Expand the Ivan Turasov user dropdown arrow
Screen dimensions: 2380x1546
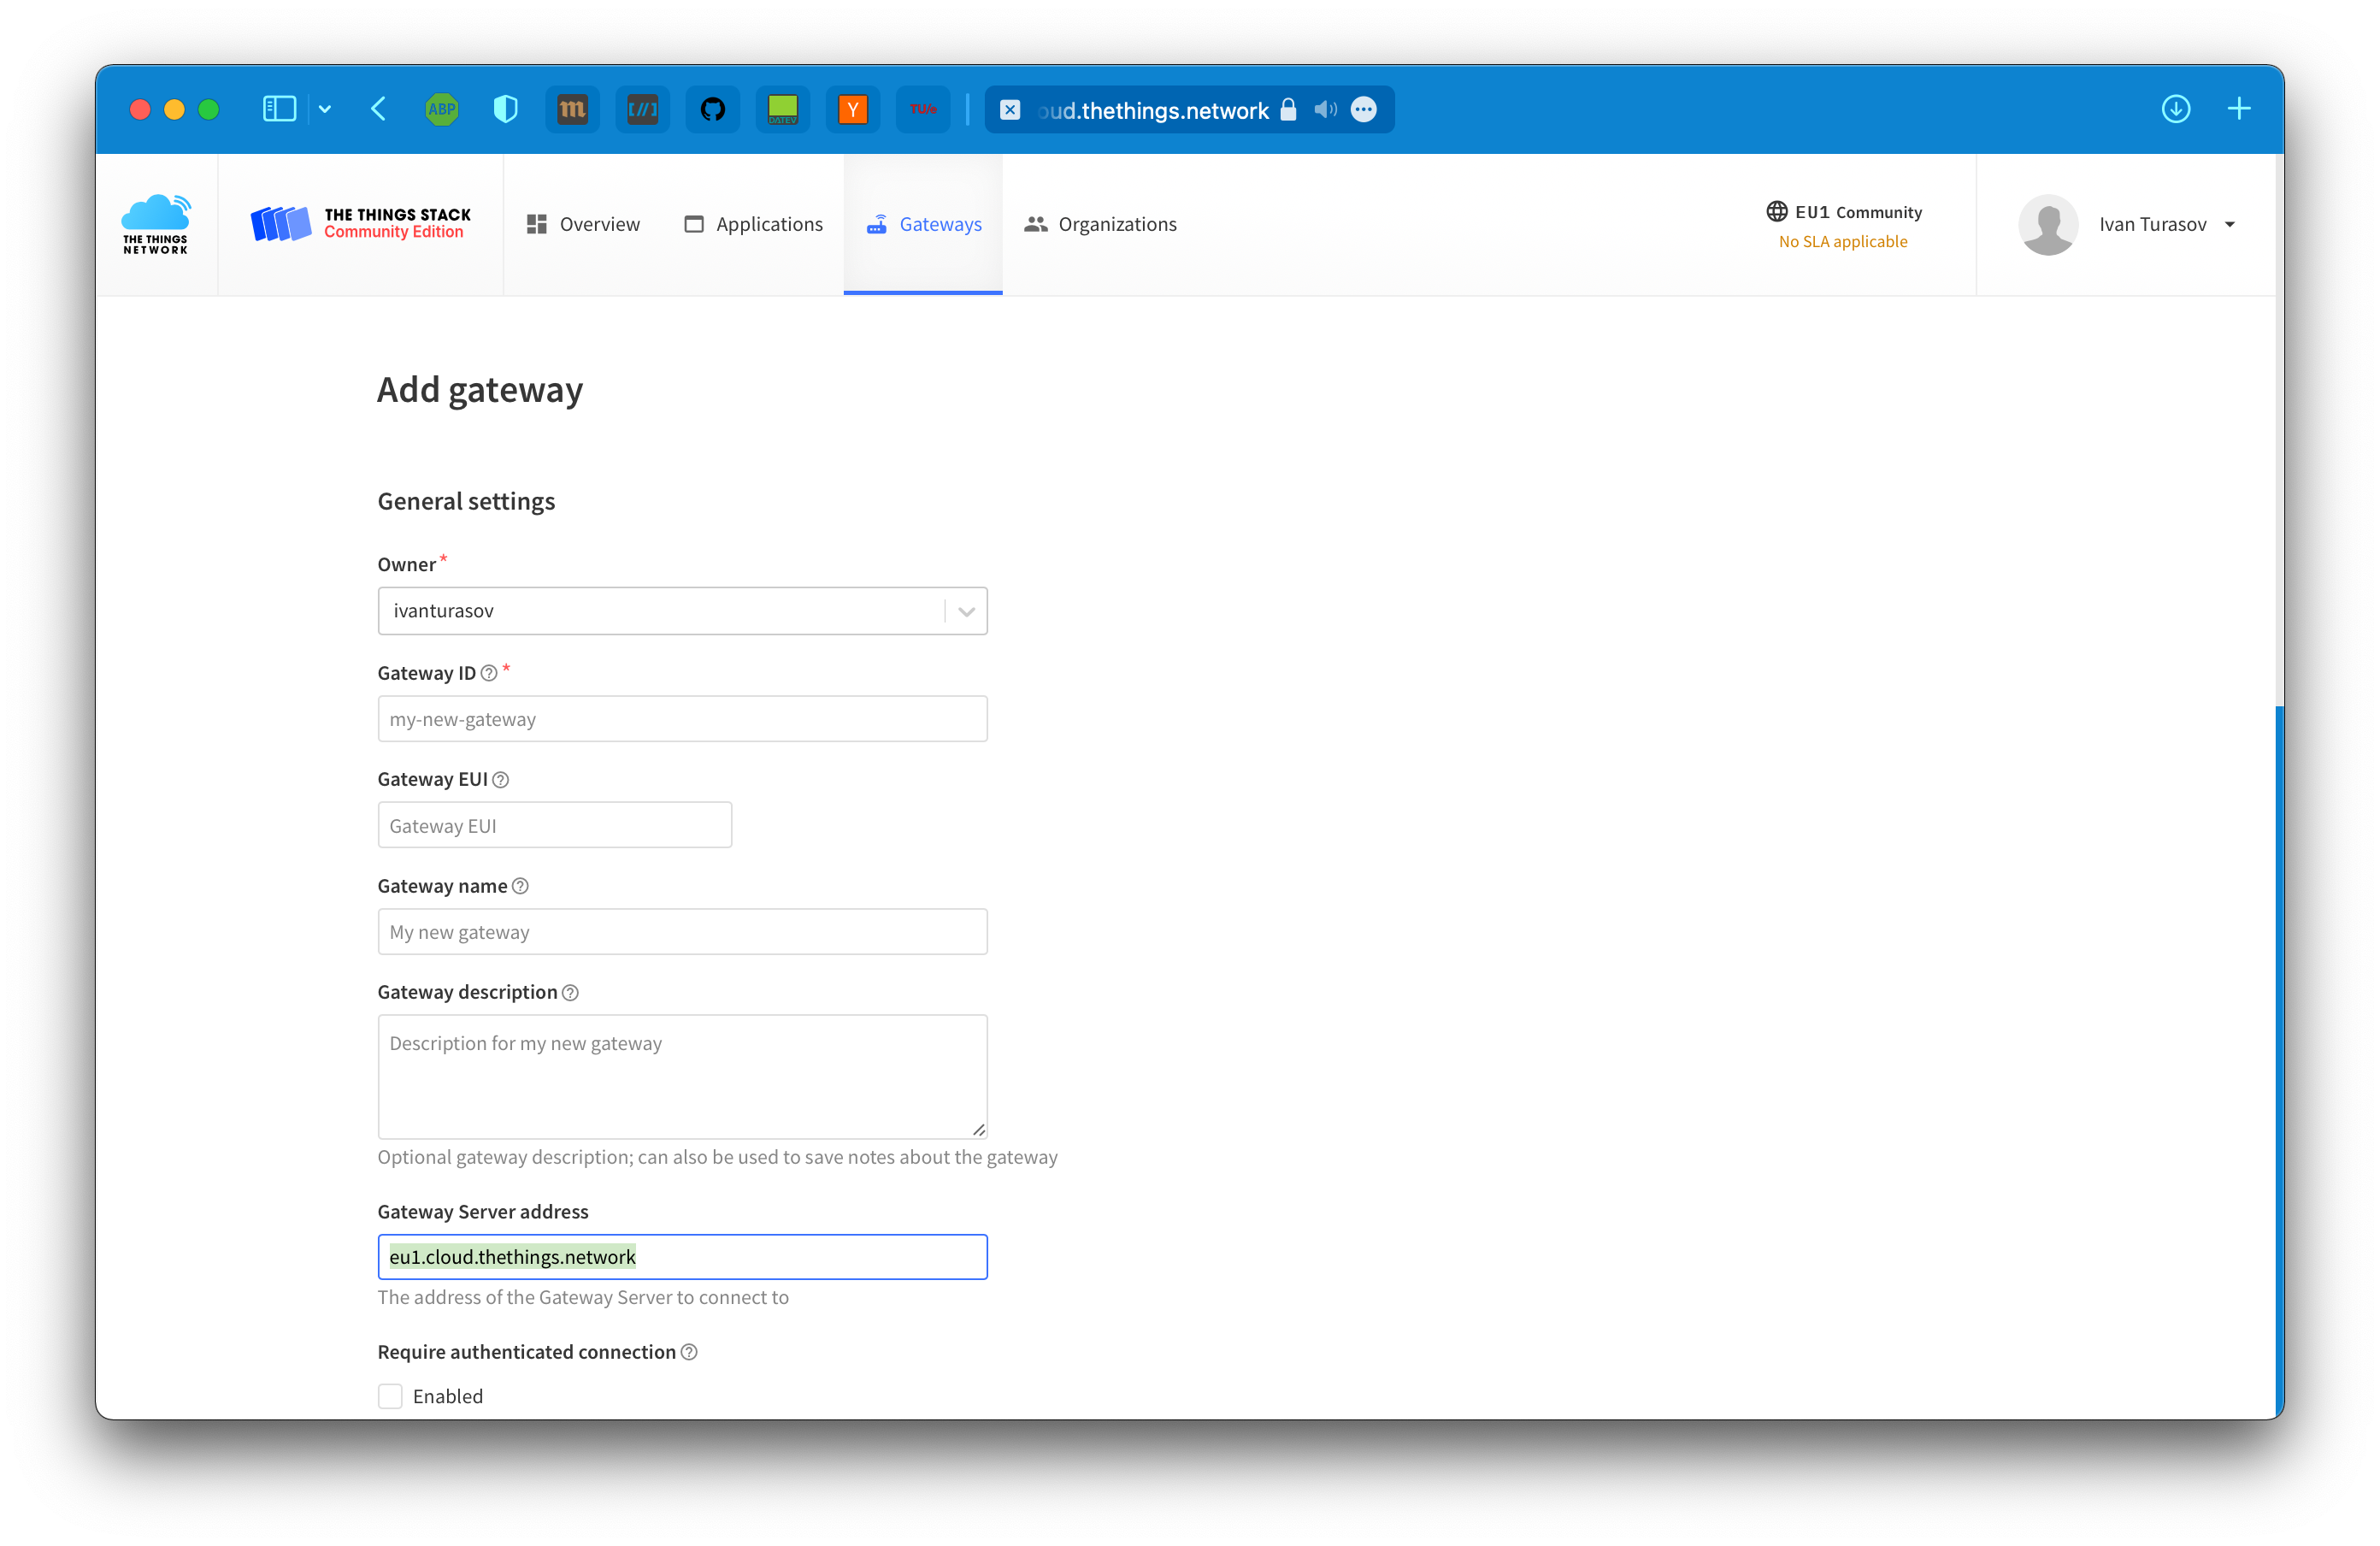coord(2229,225)
